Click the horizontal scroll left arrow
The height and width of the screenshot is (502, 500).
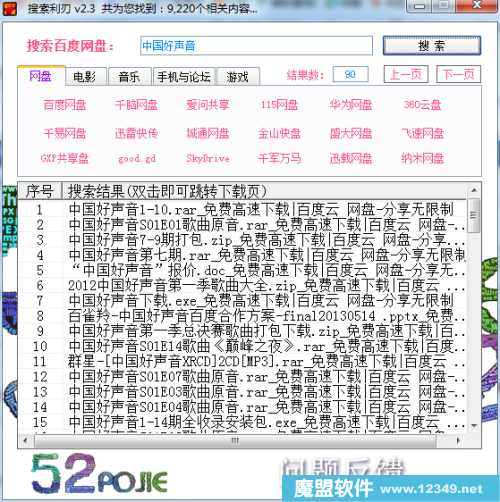coord(25,441)
